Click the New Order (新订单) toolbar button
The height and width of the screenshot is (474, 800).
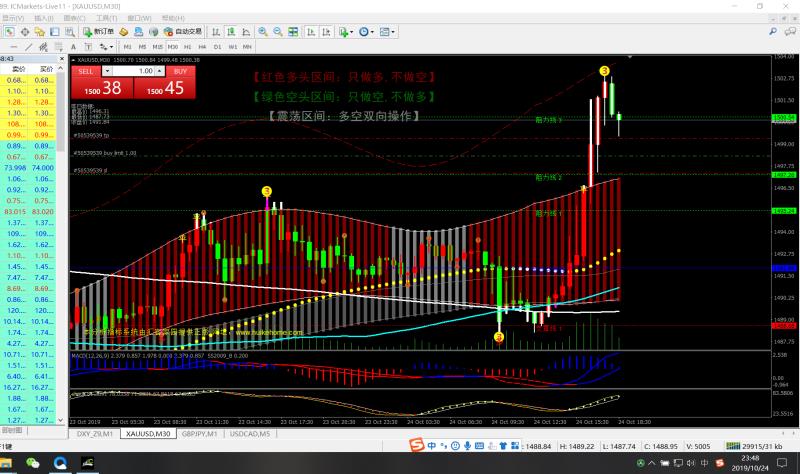tap(98, 32)
